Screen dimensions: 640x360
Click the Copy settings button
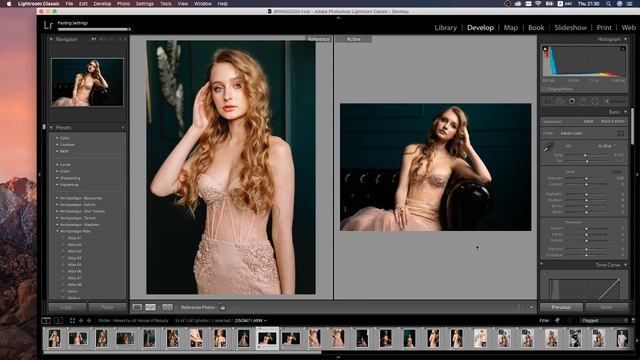pos(67,307)
